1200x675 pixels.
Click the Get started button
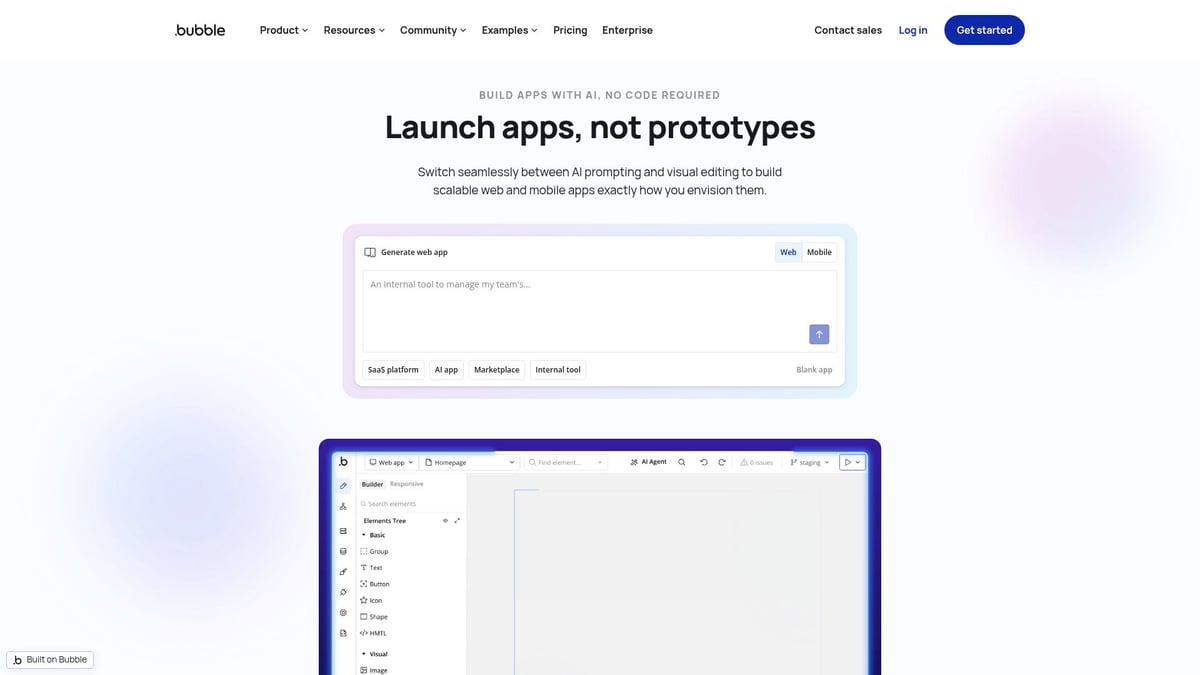point(984,30)
